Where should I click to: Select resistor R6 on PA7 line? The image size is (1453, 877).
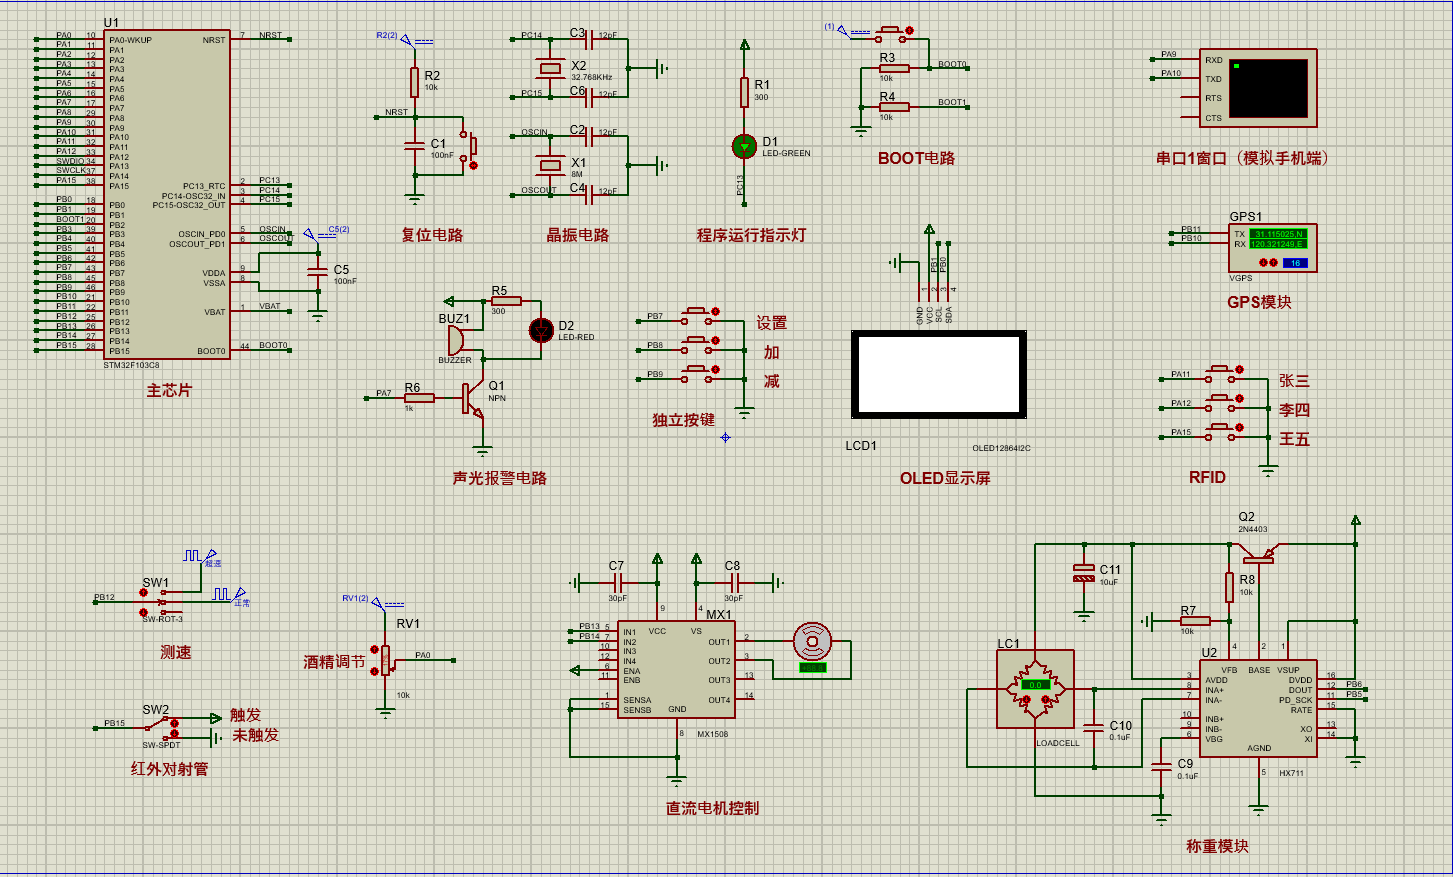click(418, 398)
